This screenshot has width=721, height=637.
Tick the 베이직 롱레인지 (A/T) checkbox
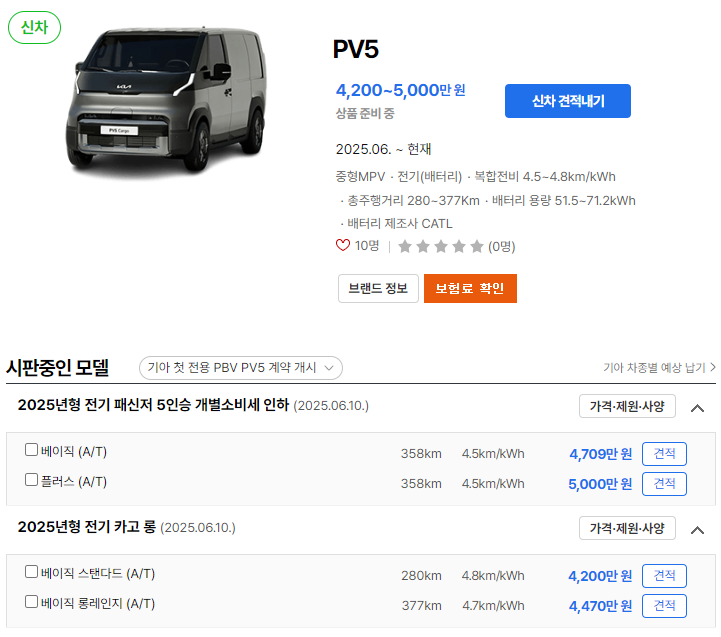point(31,602)
